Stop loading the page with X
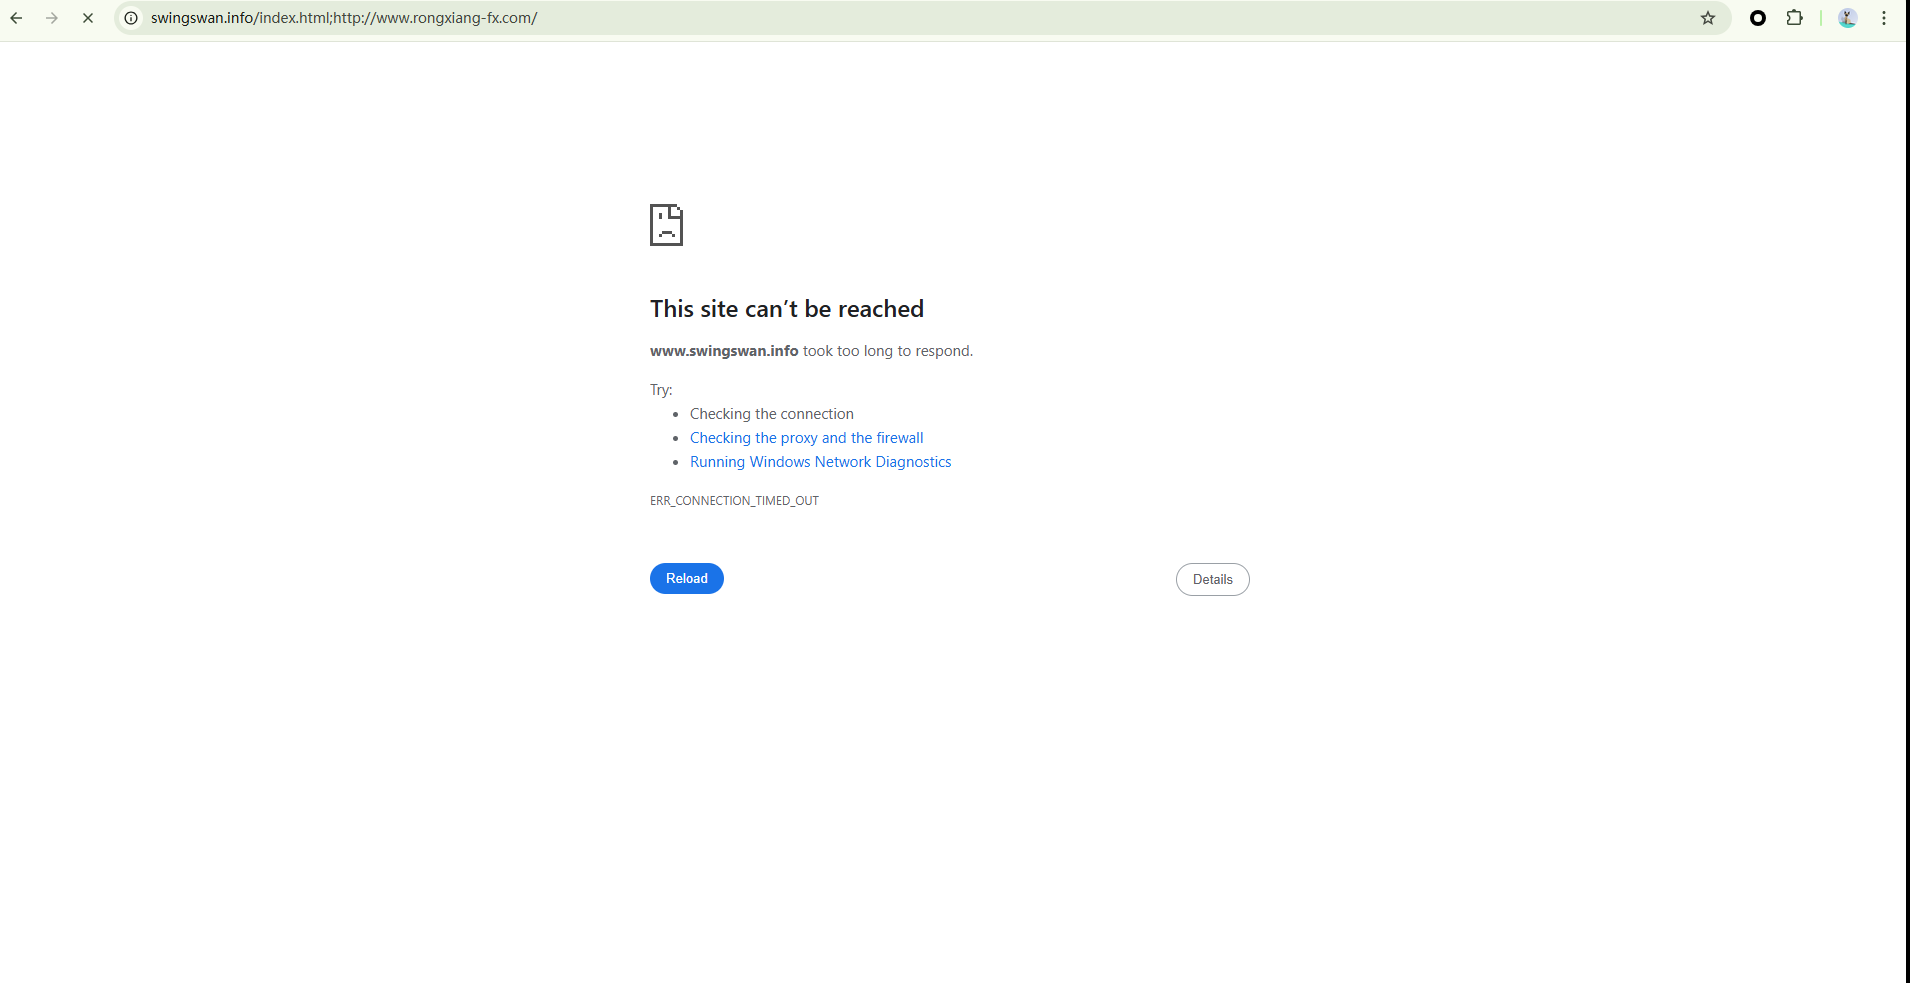Viewport: 1910px width, 983px height. (x=88, y=18)
